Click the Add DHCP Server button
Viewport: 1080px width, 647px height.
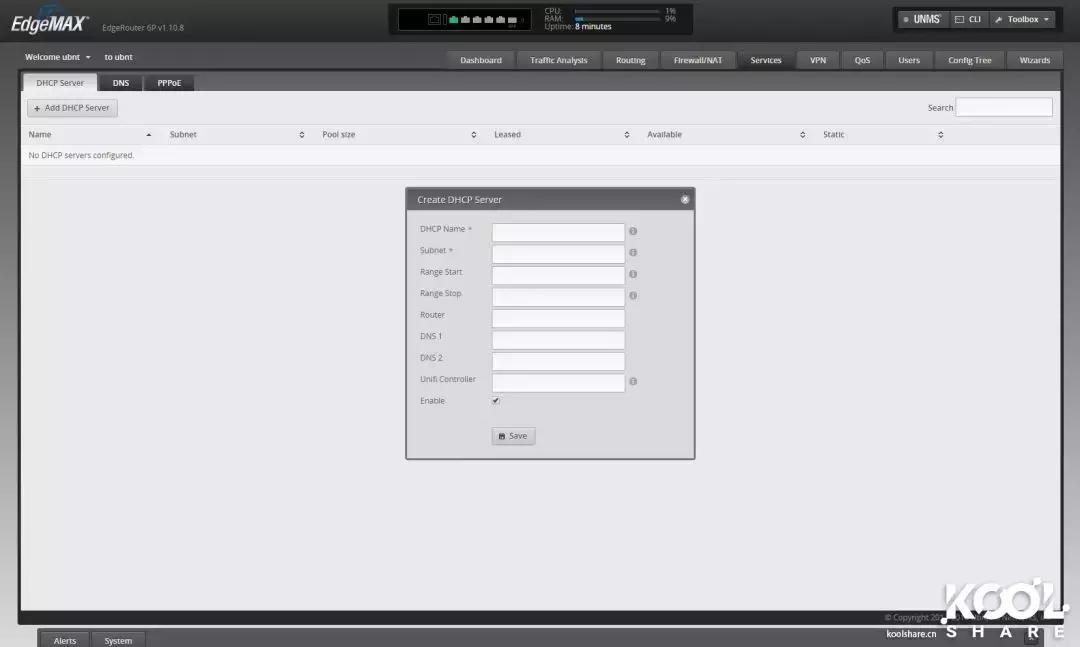[72, 108]
